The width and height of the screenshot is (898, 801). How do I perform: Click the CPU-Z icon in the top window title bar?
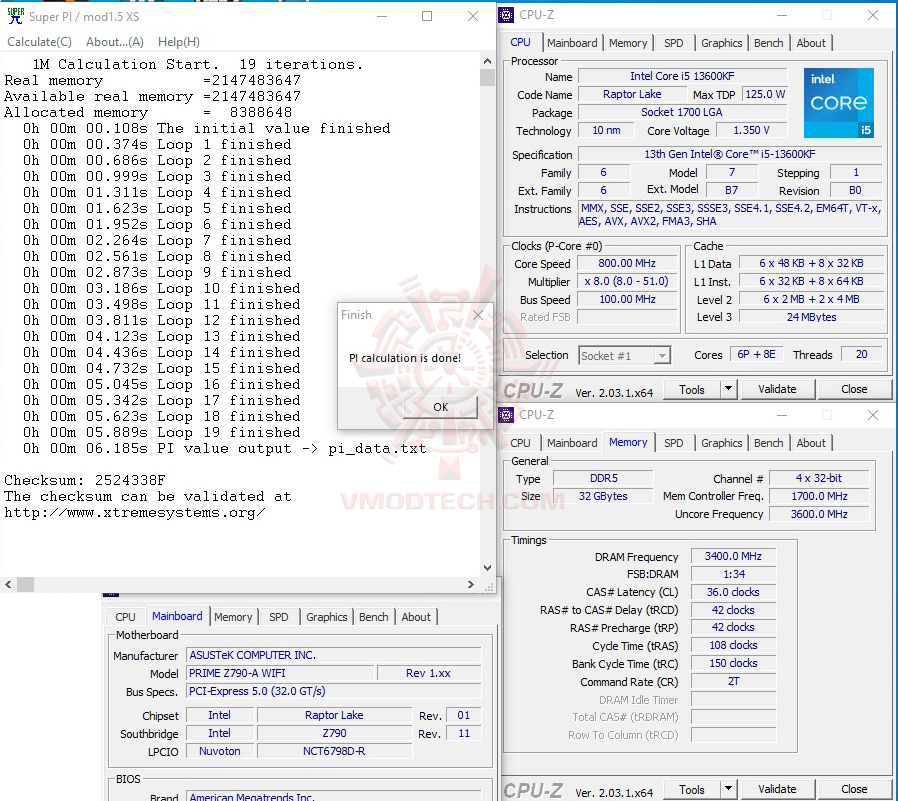coord(506,14)
